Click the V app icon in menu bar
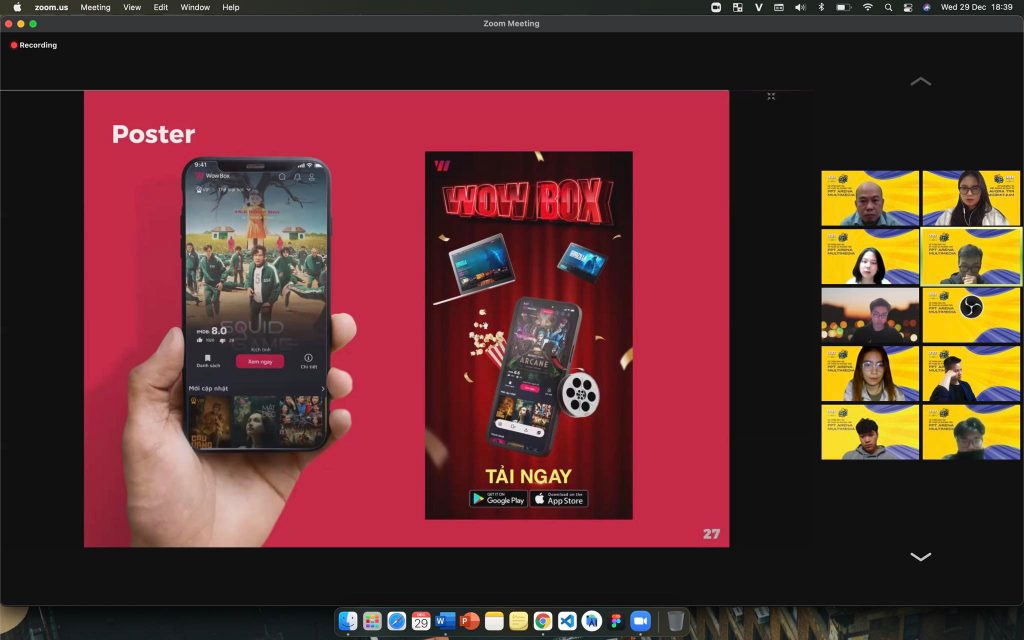This screenshot has height=640, width=1024. [x=758, y=7]
